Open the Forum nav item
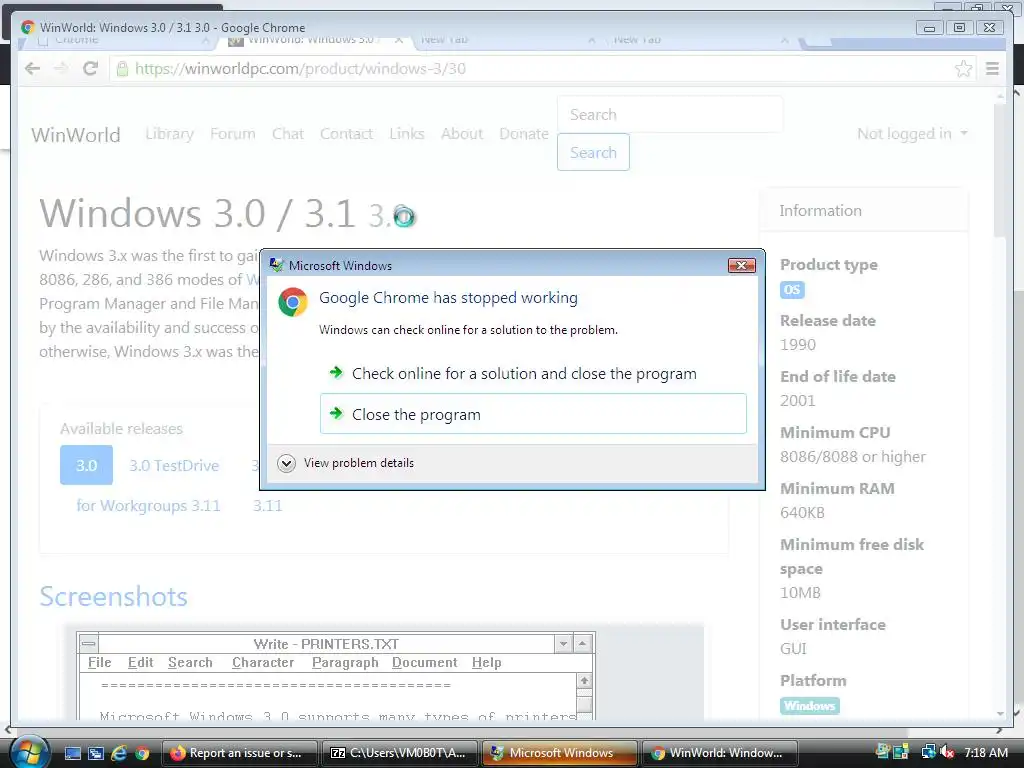 coord(232,134)
